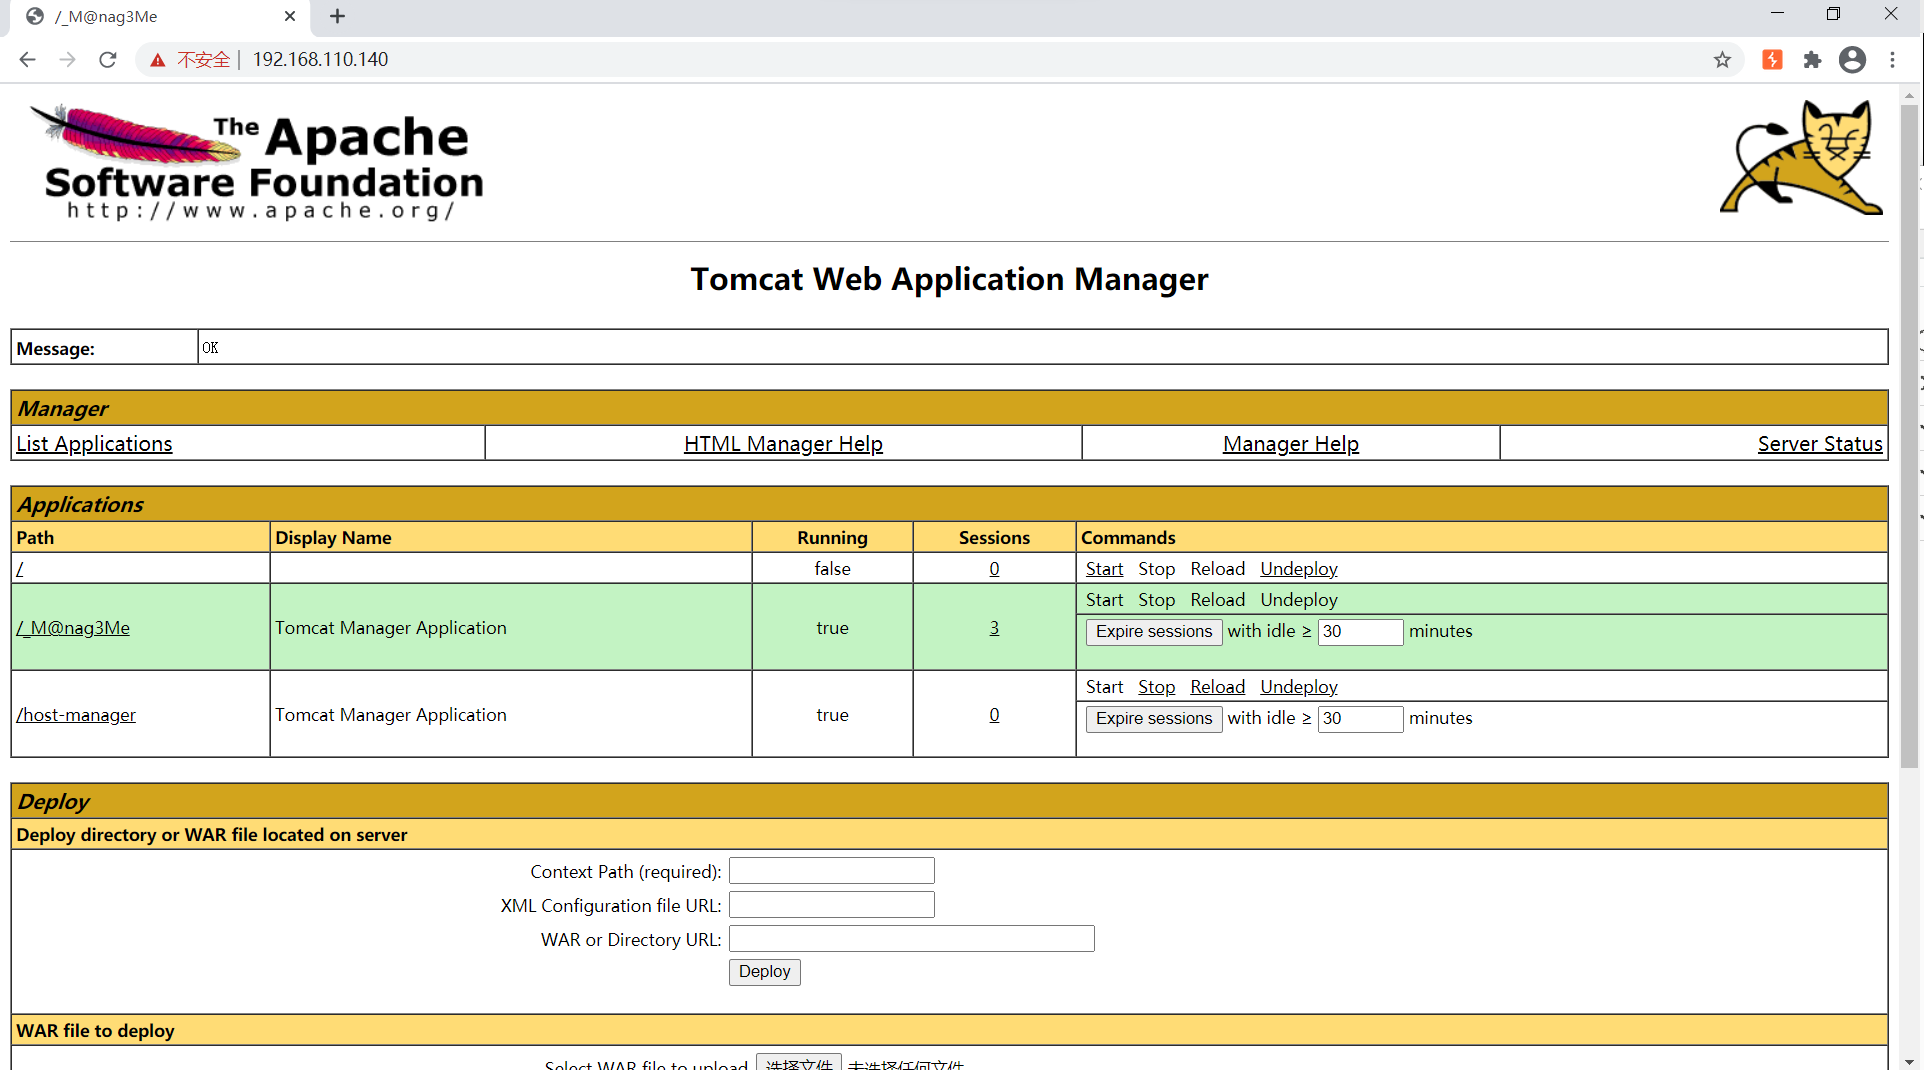
Task: Click the XML Configuration file URL field
Action: (831, 905)
